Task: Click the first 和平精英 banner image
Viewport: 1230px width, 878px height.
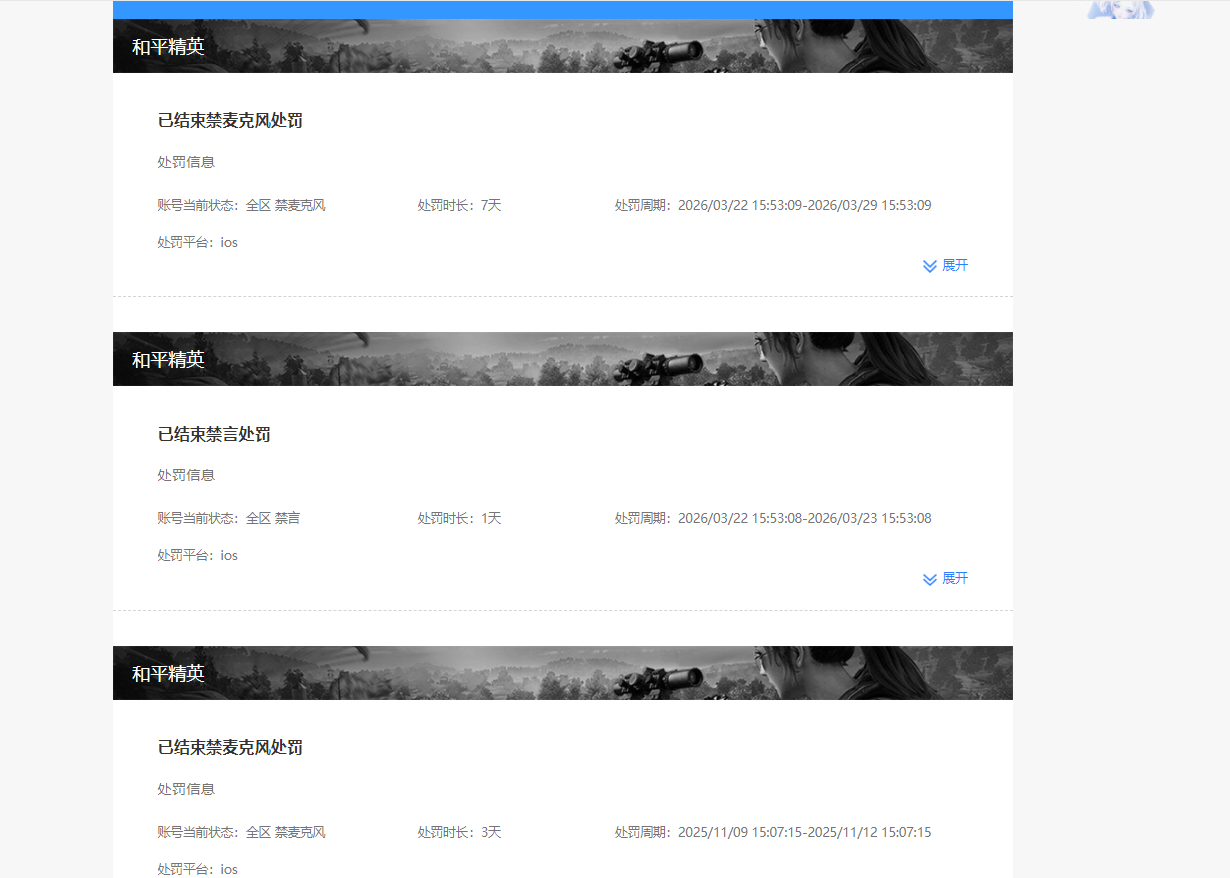Action: point(563,46)
